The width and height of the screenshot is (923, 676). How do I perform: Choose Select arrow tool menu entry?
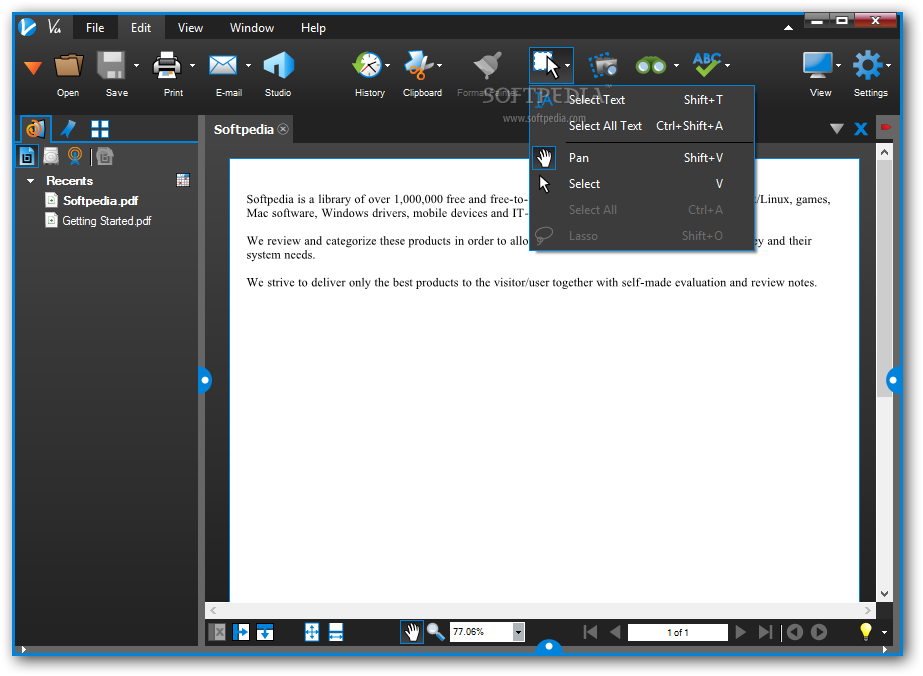pos(642,184)
